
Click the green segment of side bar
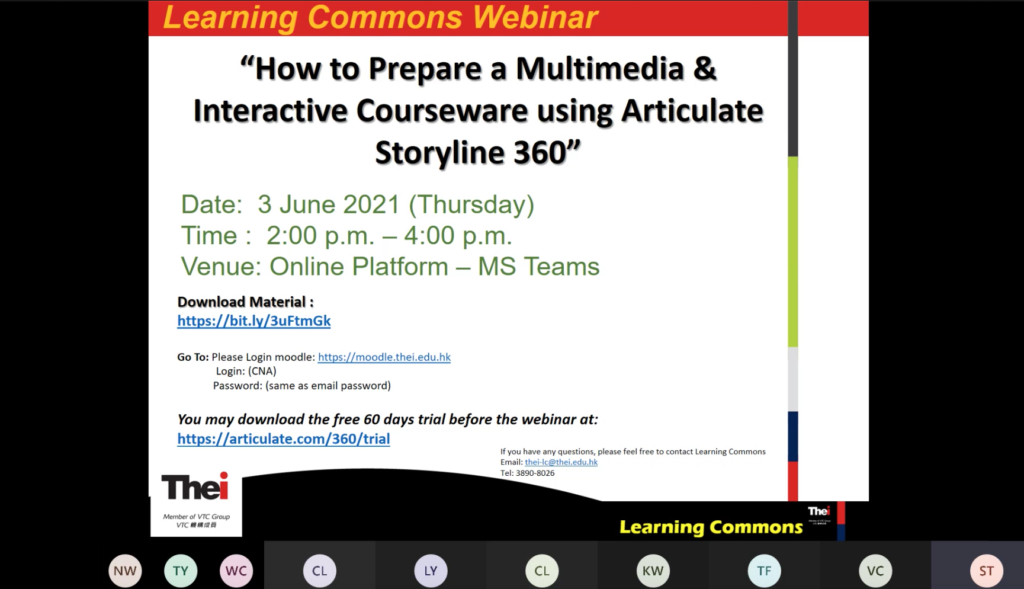pos(793,252)
